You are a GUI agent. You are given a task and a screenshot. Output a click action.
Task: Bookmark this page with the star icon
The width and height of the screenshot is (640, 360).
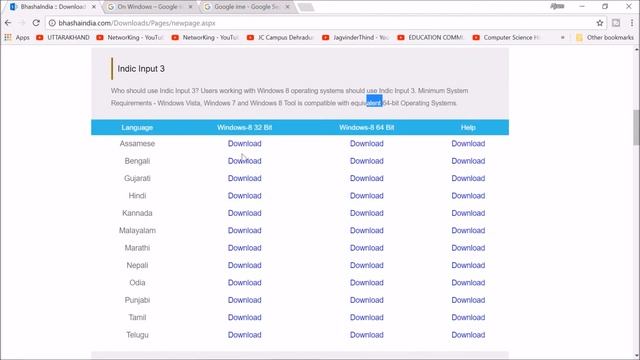pos(600,23)
